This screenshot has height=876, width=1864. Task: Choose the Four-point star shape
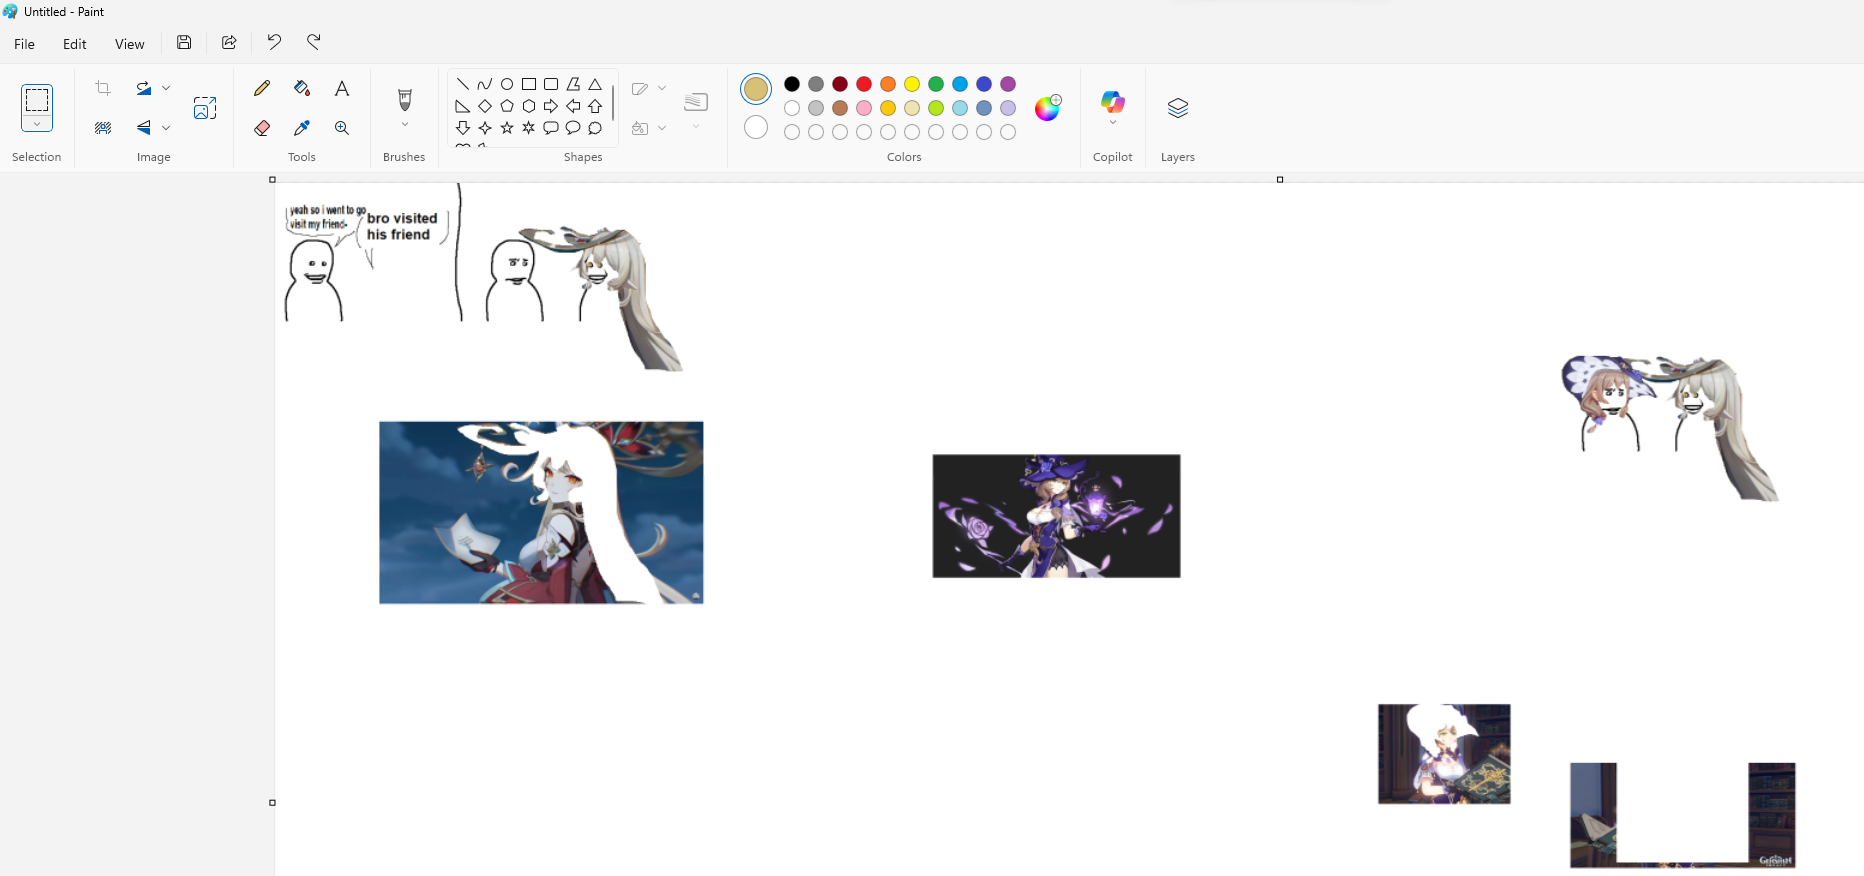(x=485, y=128)
